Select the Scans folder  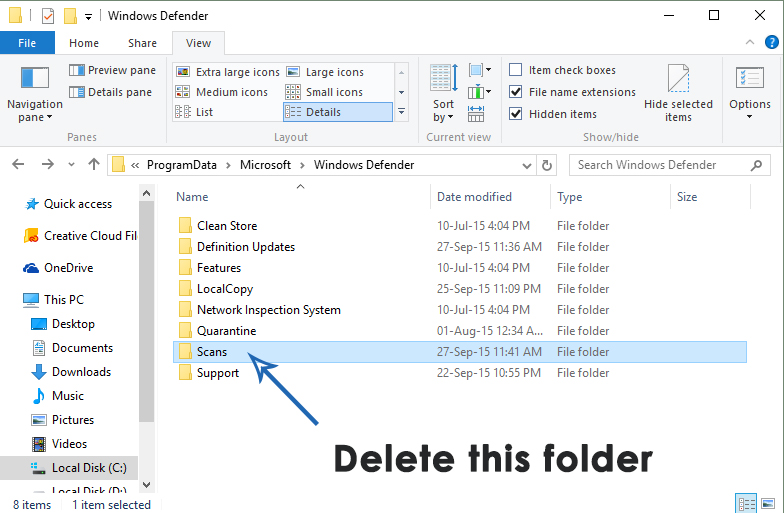460,352
